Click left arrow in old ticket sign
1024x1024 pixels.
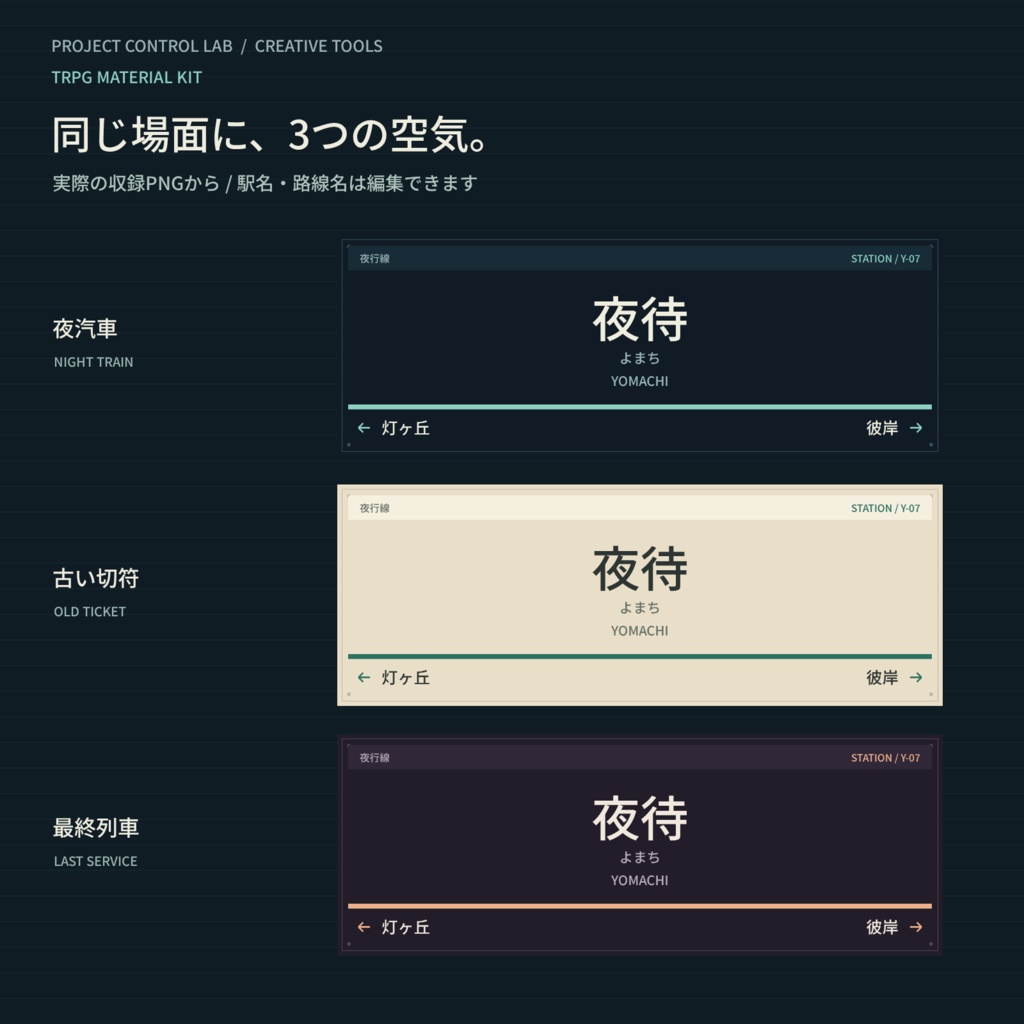(x=364, y=677)
